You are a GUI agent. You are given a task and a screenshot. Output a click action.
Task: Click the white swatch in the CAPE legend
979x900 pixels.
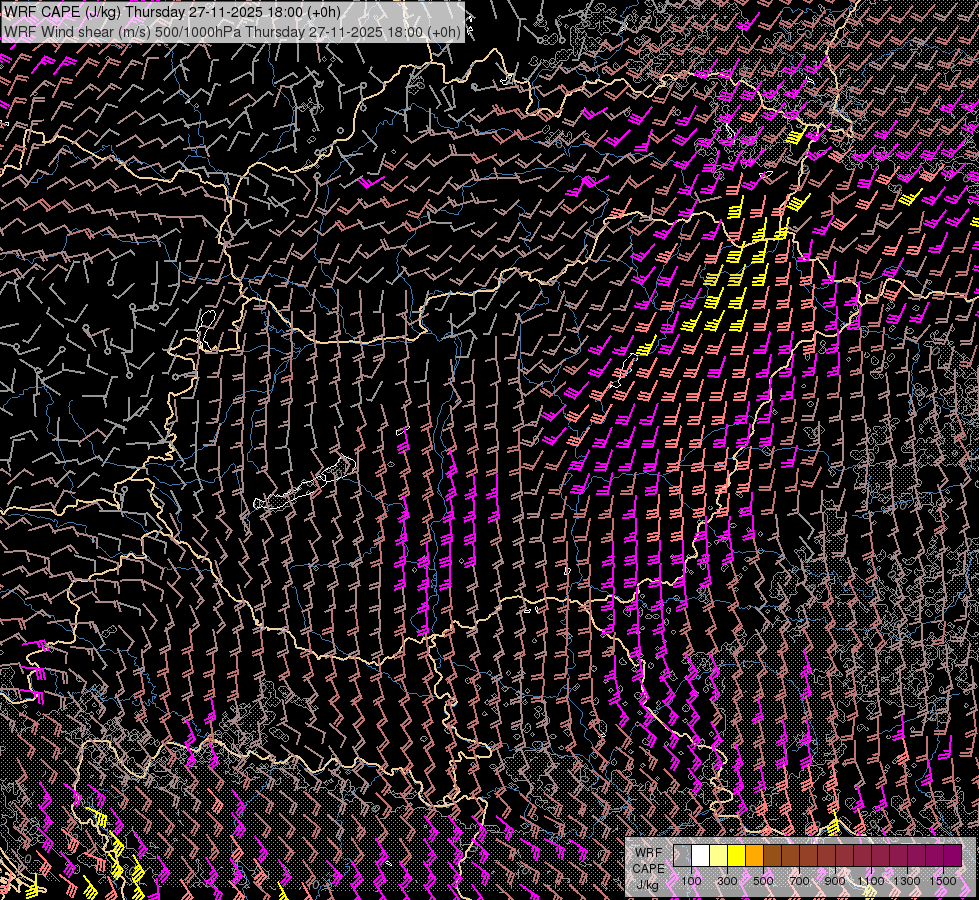(x=700, y=855)
